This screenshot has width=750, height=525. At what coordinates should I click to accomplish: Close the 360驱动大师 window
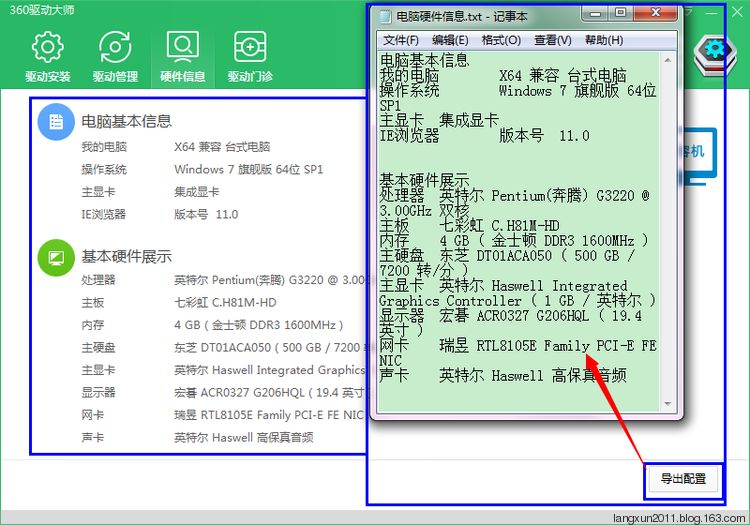[x=737, y=12]
